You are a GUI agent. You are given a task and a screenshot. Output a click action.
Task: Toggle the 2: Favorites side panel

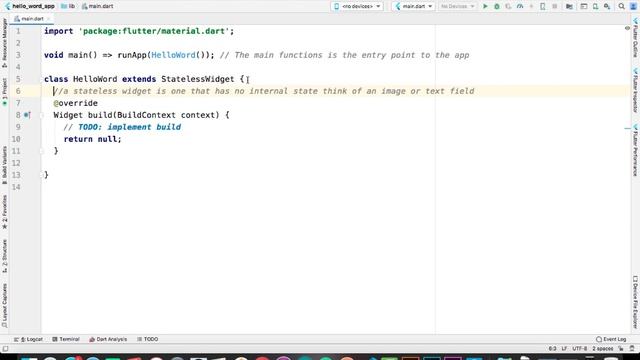[x=4, y=212]
